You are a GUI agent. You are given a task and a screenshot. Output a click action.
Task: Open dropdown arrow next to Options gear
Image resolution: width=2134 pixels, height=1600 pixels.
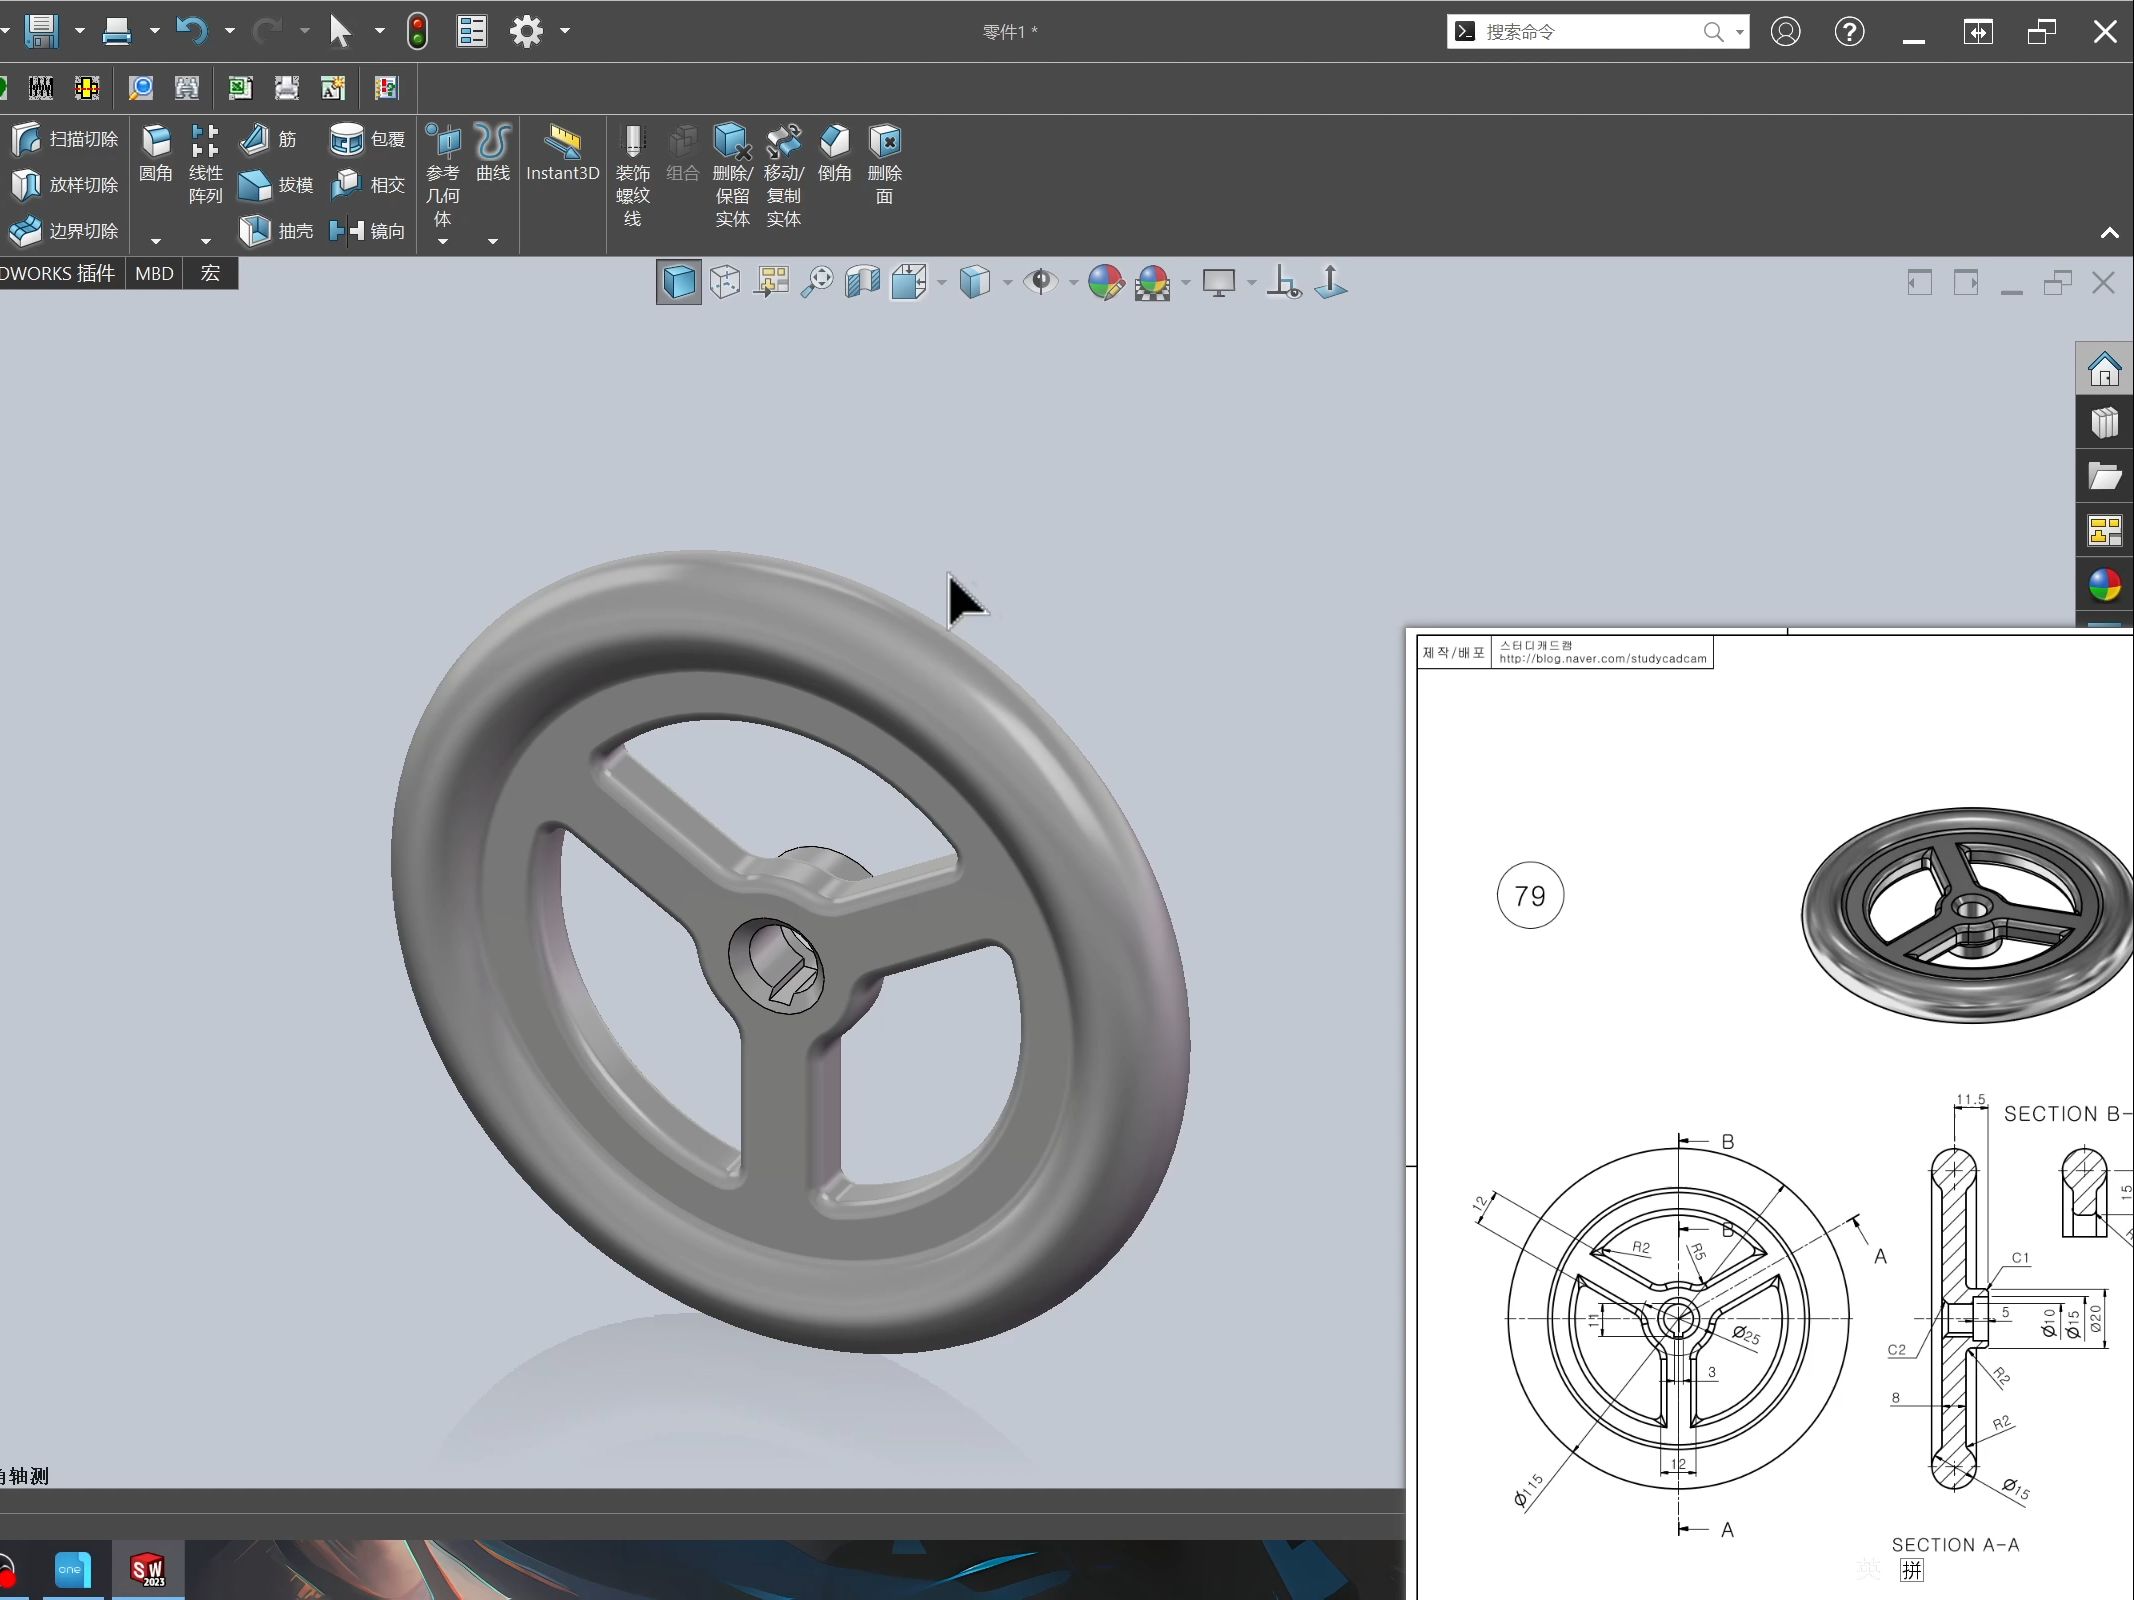pos(565,31)
